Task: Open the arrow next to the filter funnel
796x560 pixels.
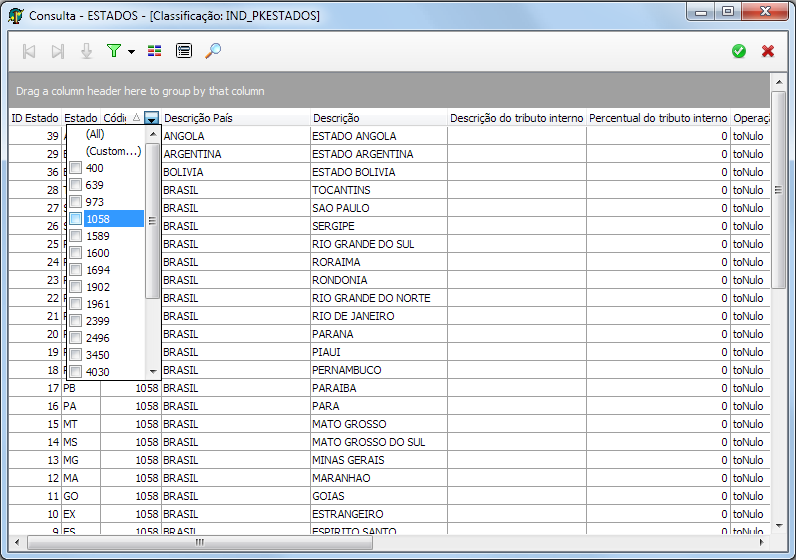Action: (x=131, y=52)
